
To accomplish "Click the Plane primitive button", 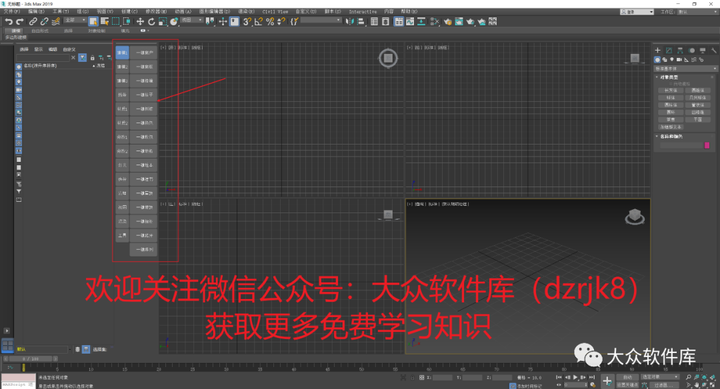I will [x=698, y=119].
